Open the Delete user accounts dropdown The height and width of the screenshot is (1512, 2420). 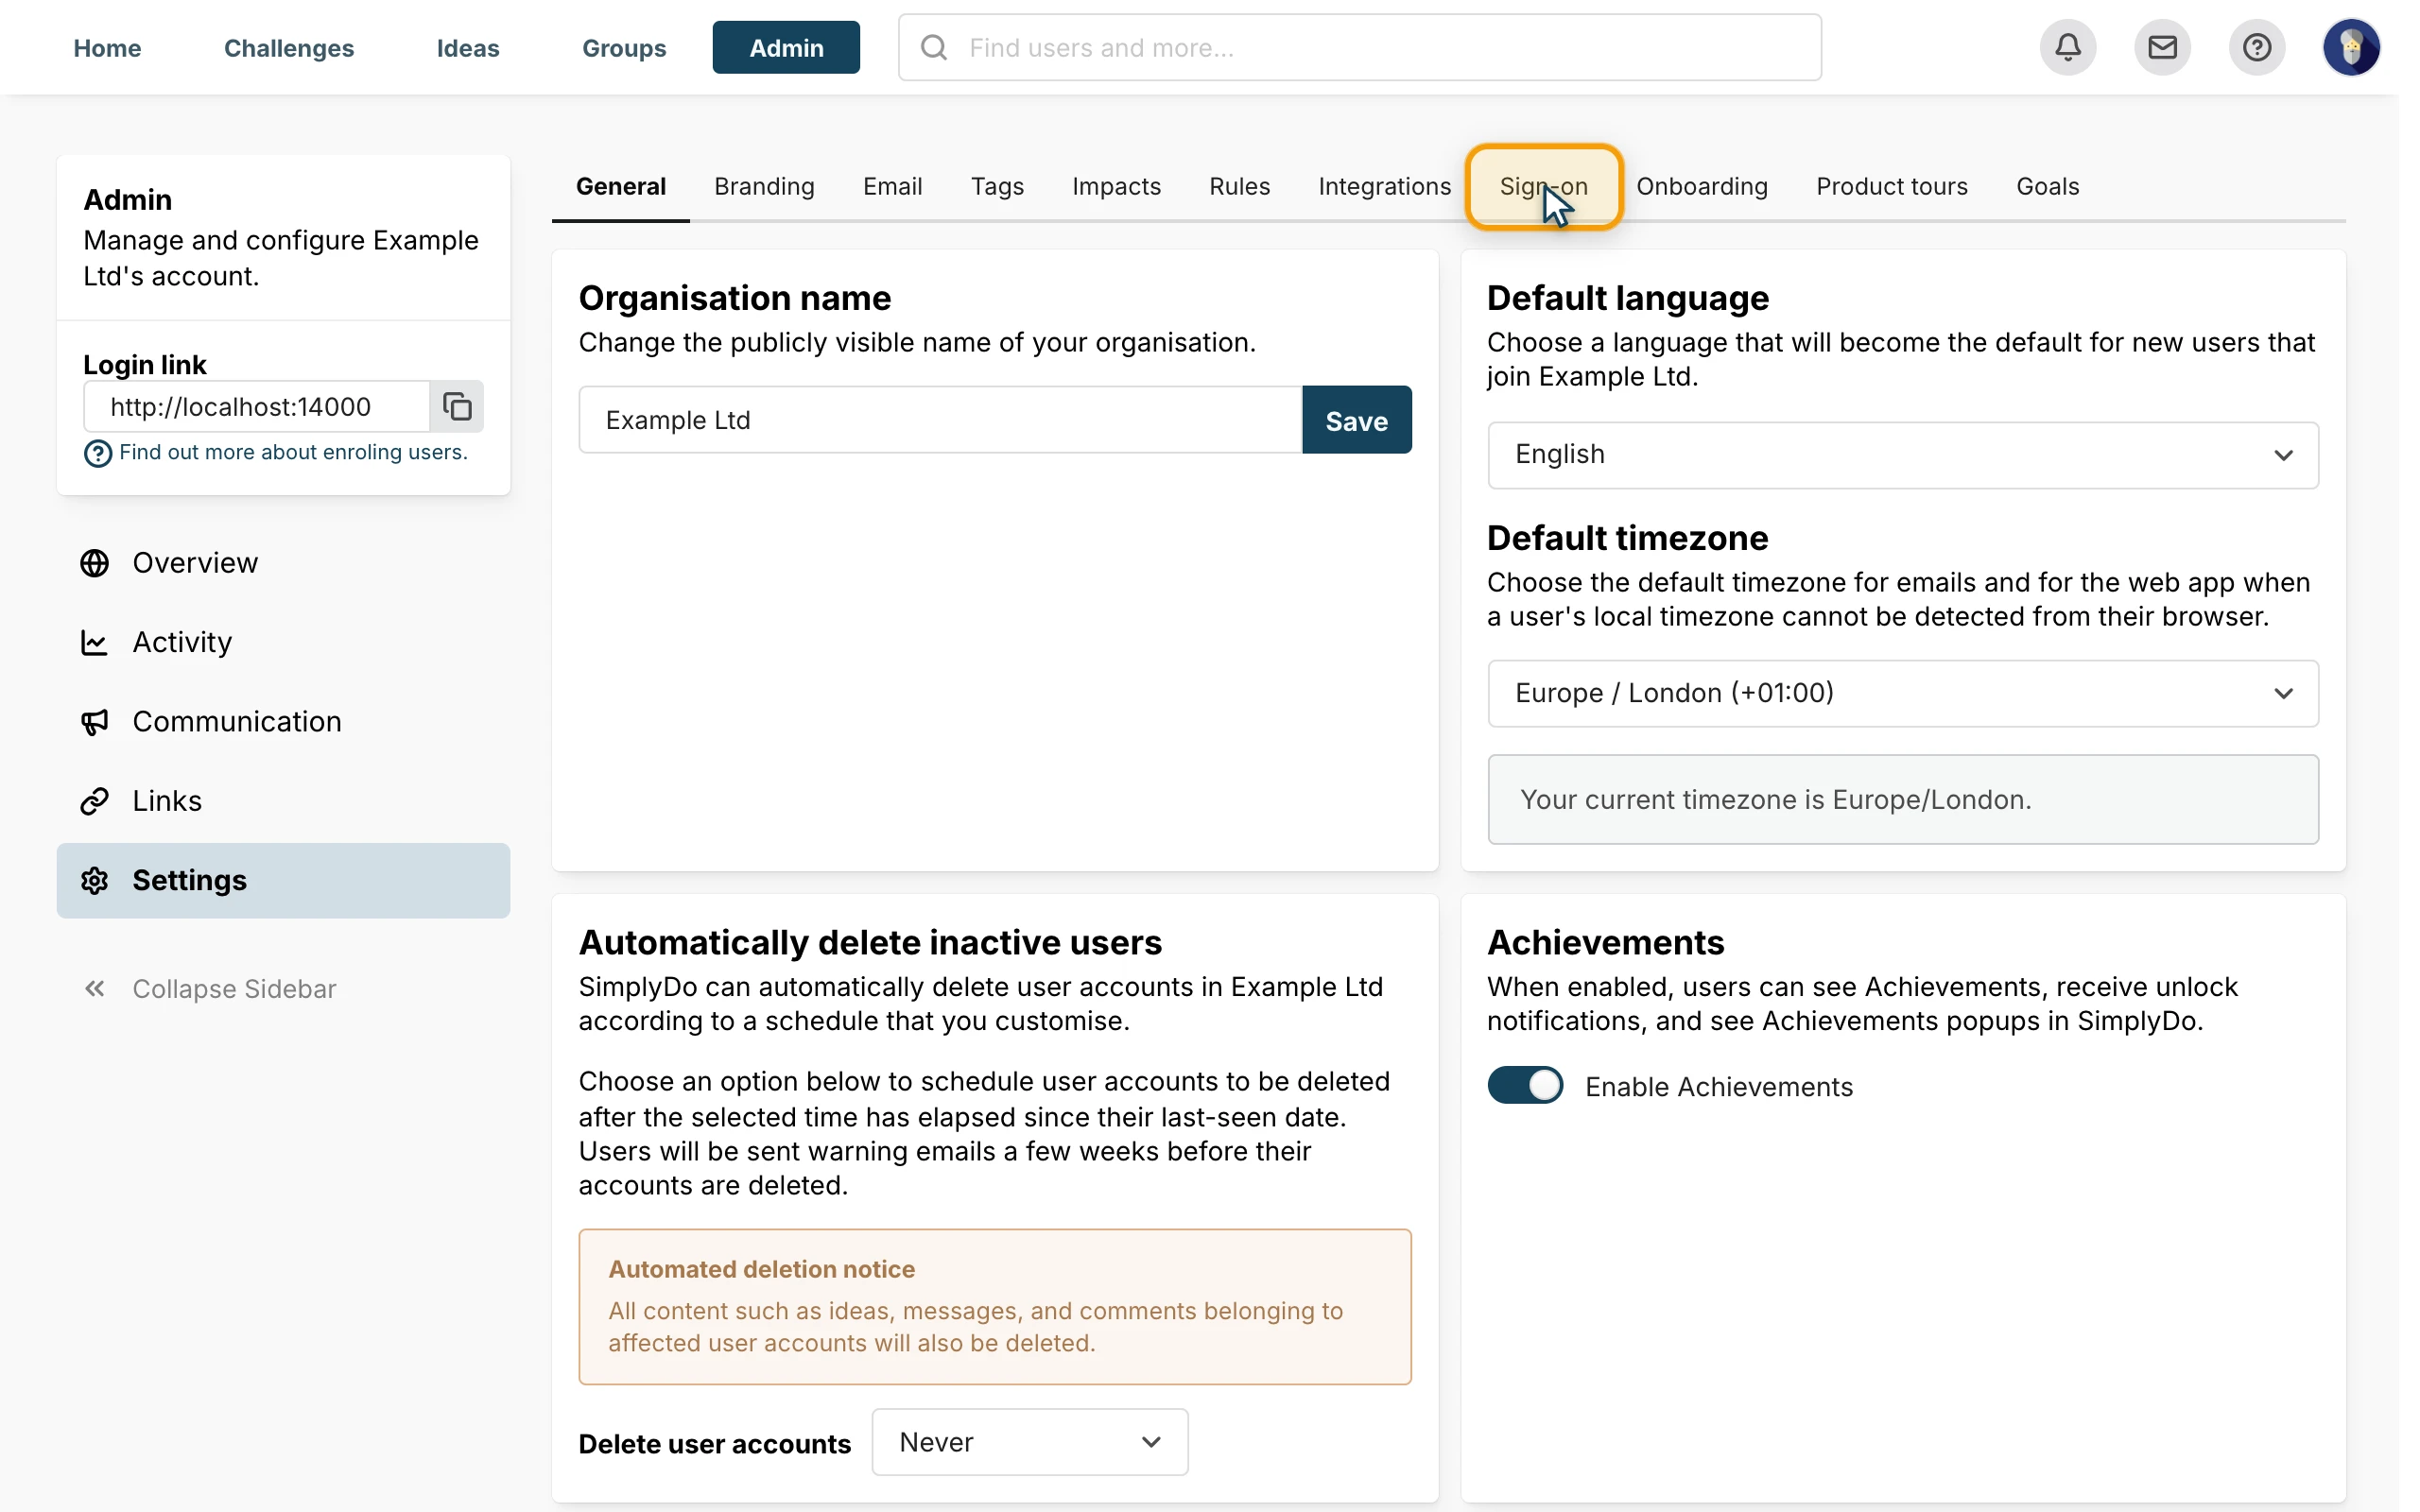point(1030,1442)
